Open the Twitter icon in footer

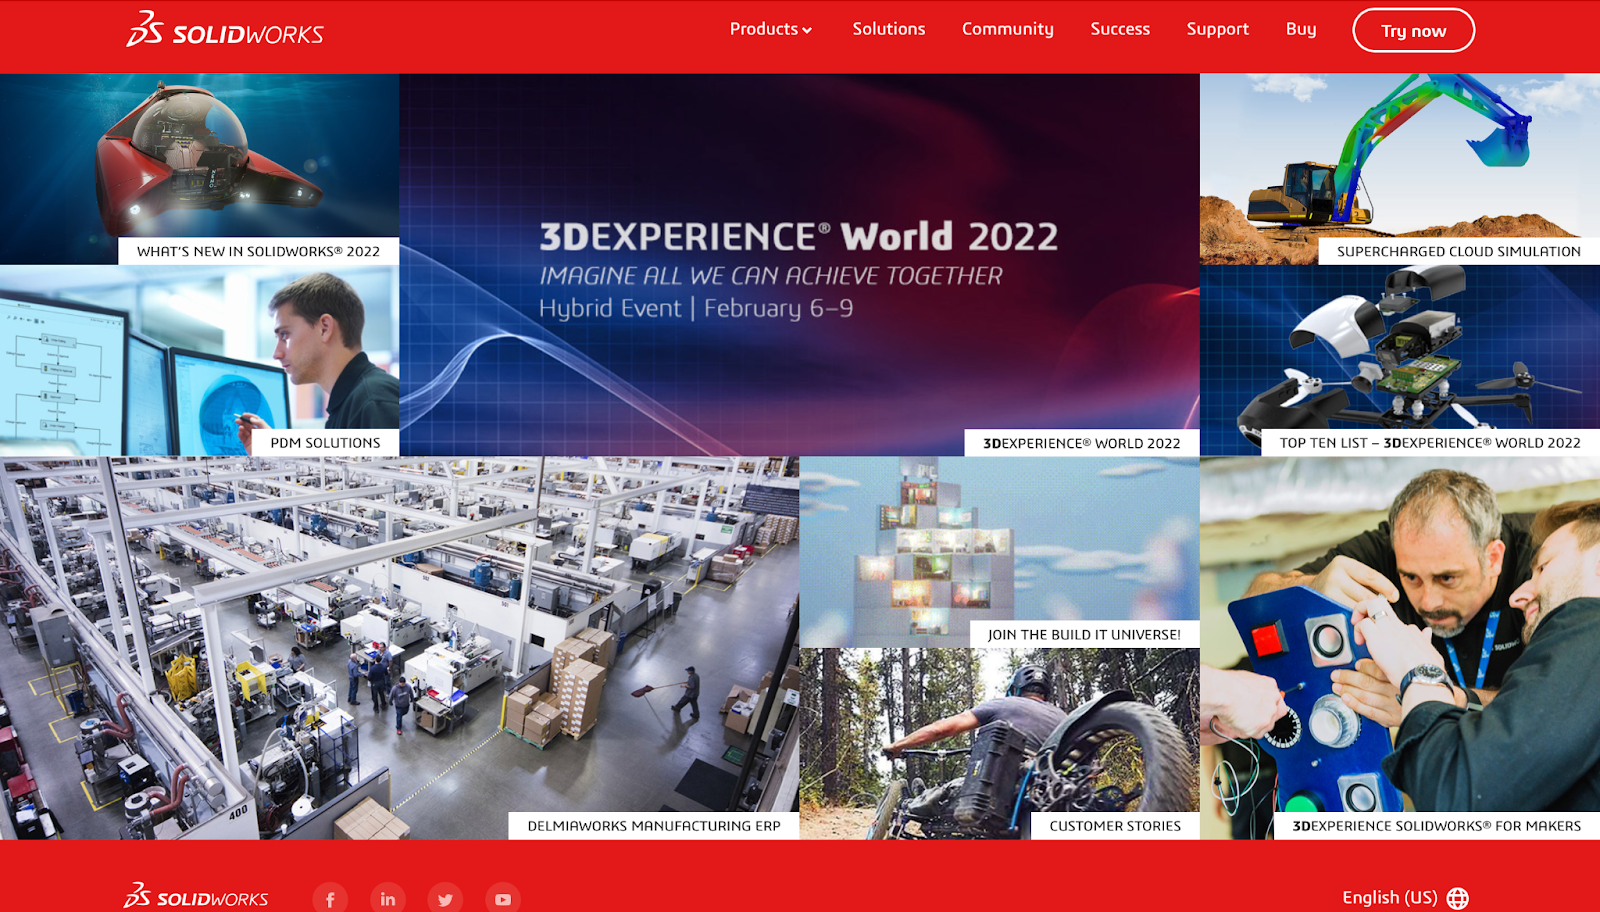pyautogui.click(x=445, y=899)
